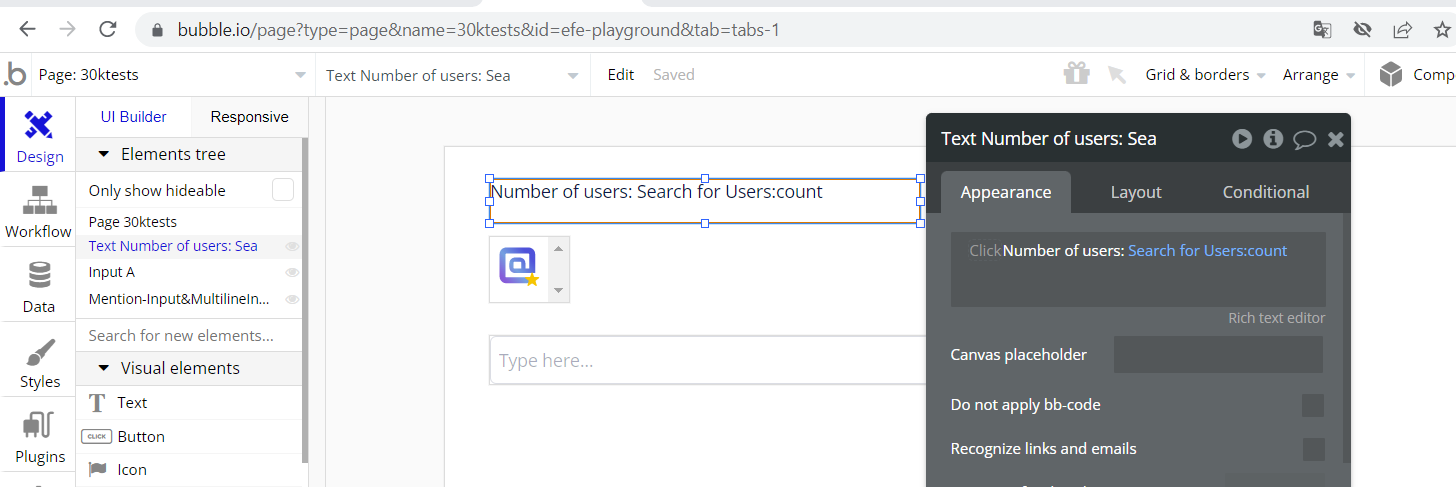The image size is (1456, 487).
Task: Enable Do not apply bb-code checkbox
Action: (x=1313, y=405)
